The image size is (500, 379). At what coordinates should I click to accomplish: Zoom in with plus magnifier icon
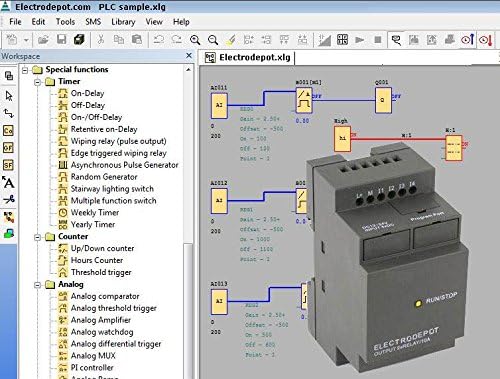point(195,40)
